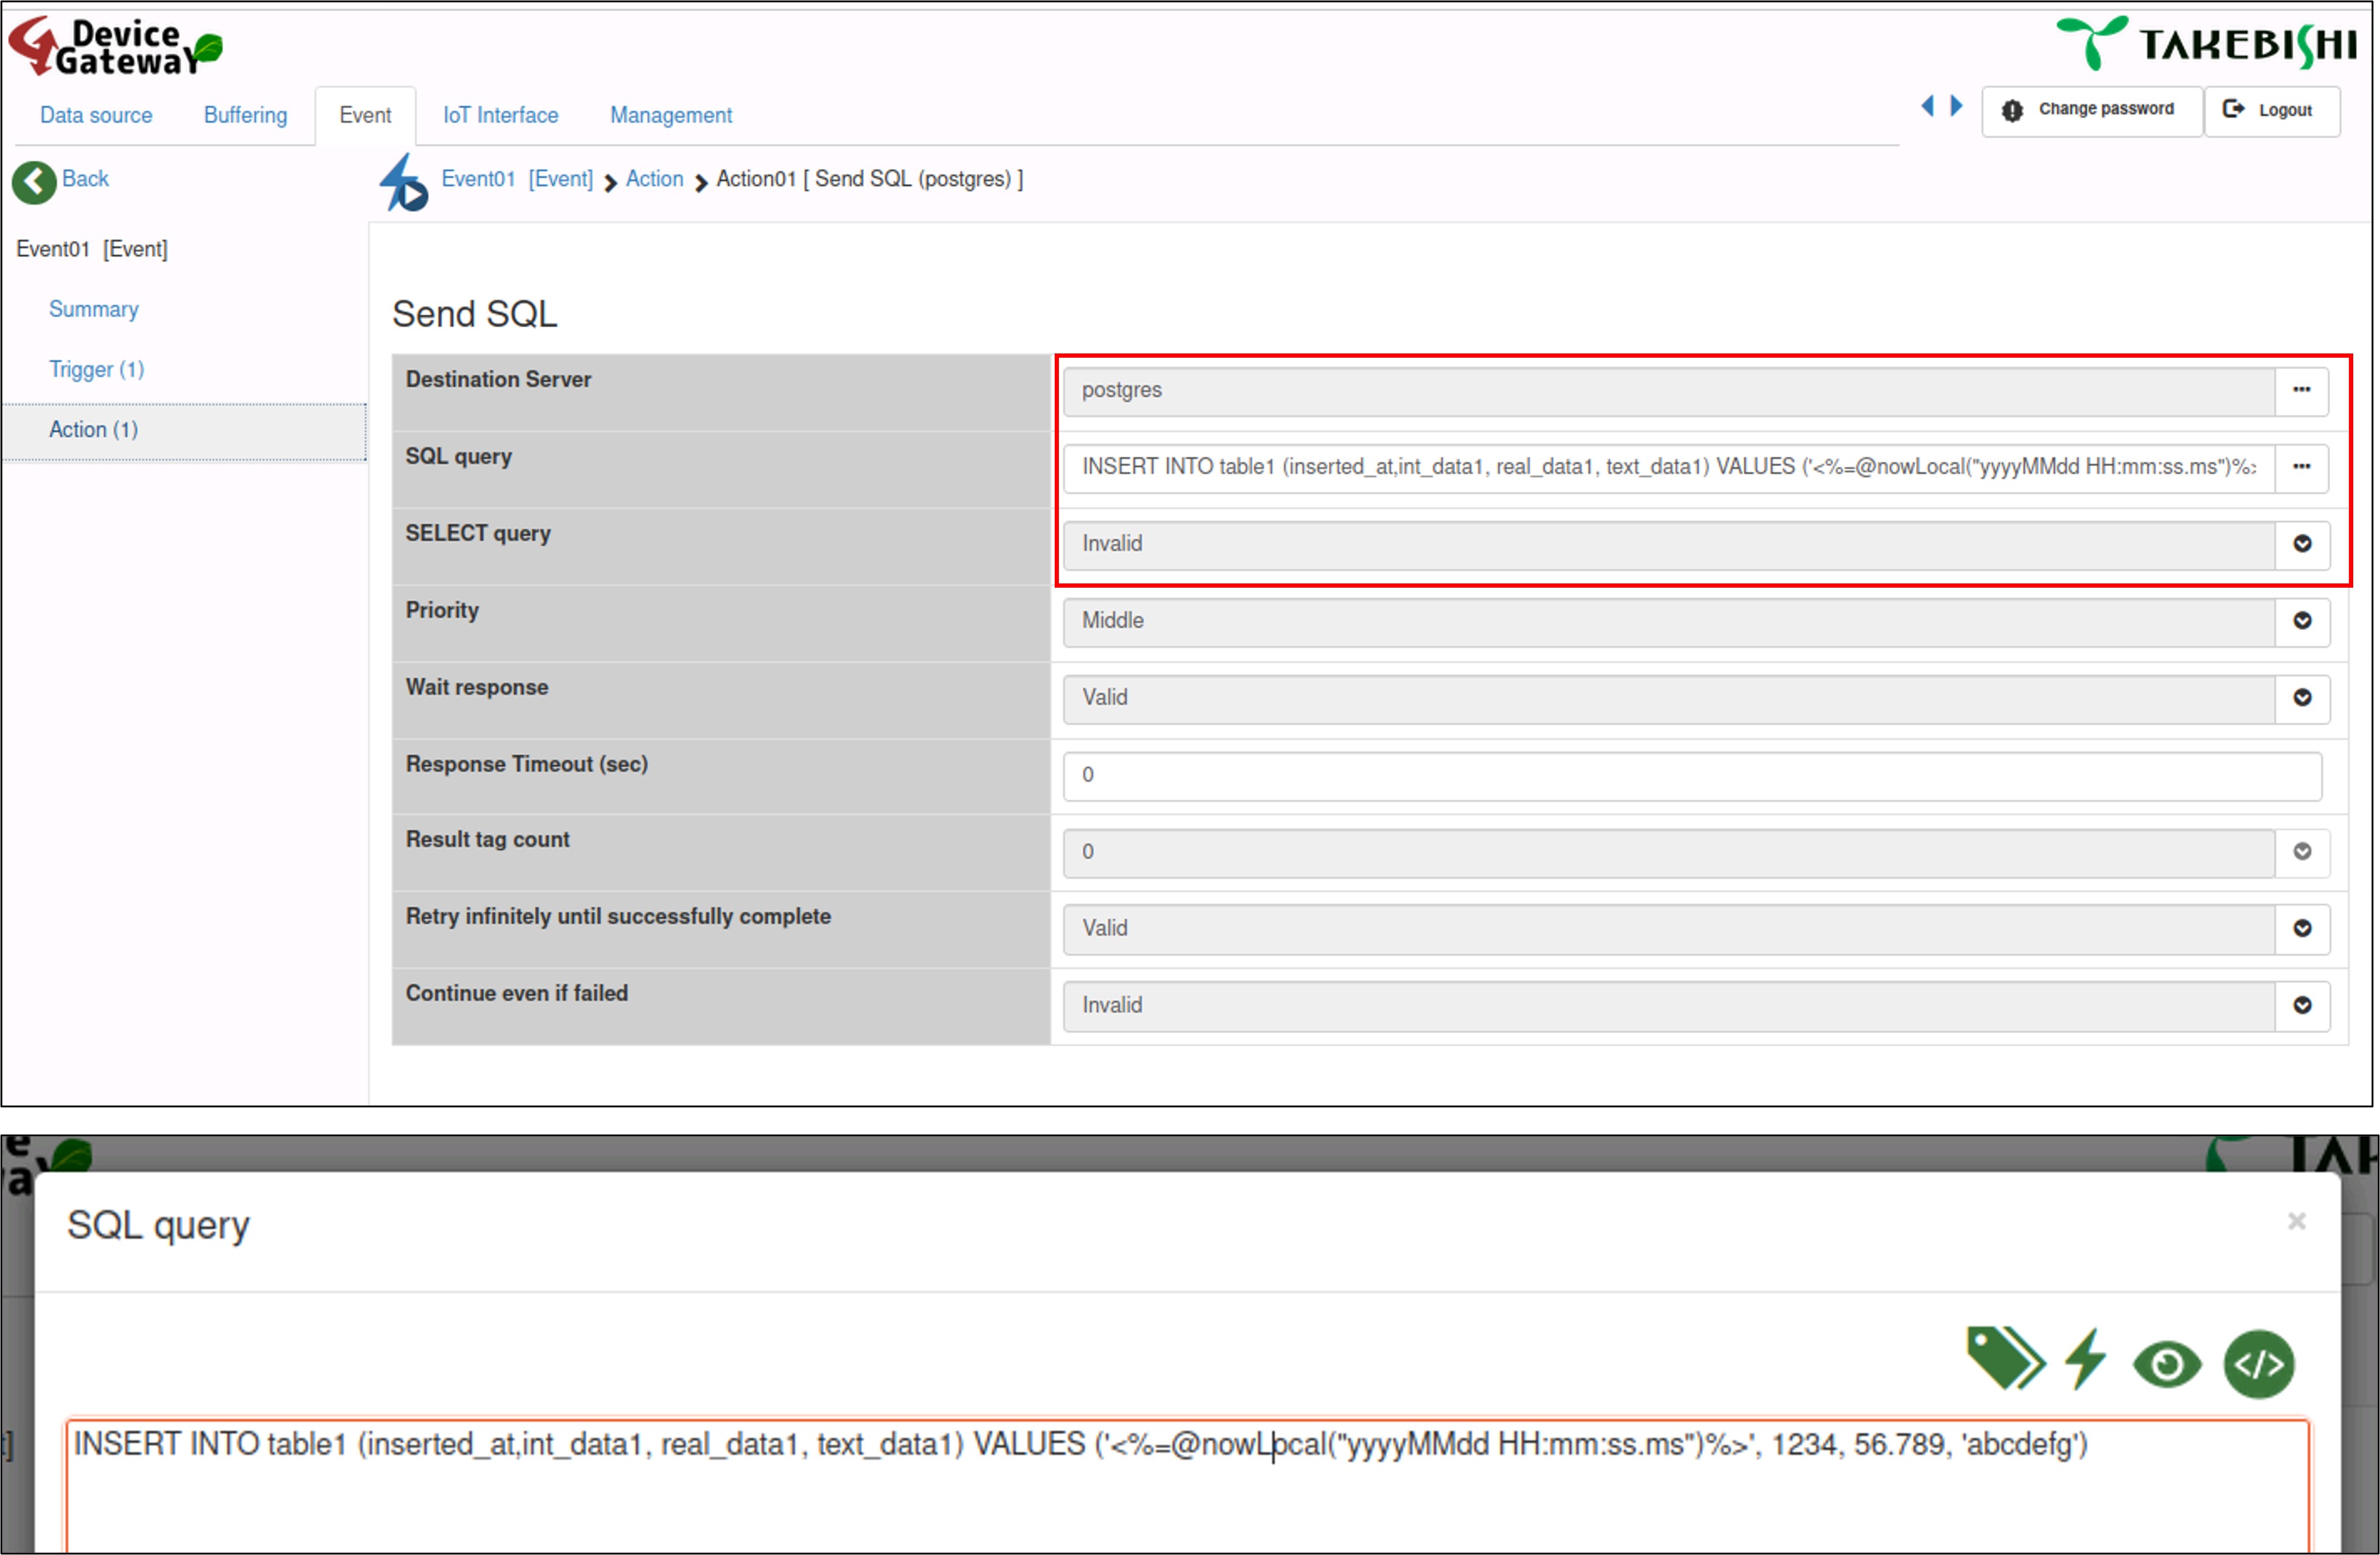Image resolution: width=2380 pixels, height=1555 pixels.
Task: Close the SQL query dialog
Action: click(x=2296, y=1221)
